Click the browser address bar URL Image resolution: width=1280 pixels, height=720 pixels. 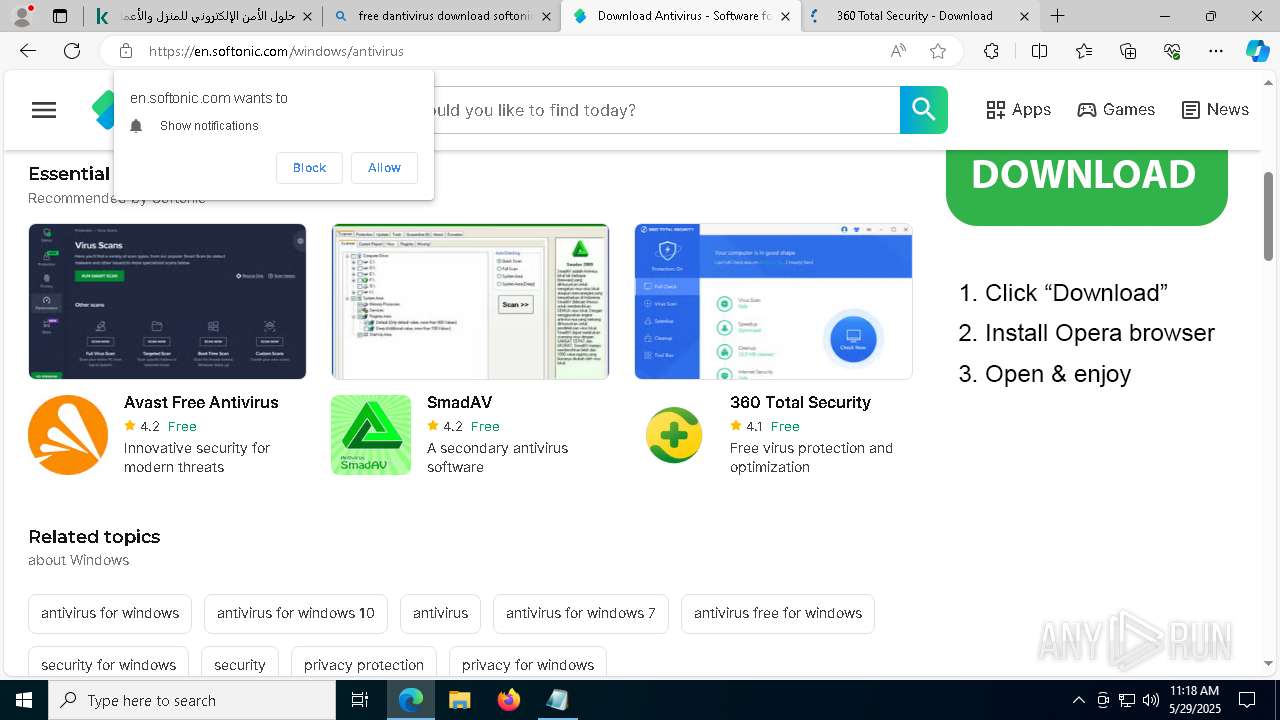(x=276, y=51)
